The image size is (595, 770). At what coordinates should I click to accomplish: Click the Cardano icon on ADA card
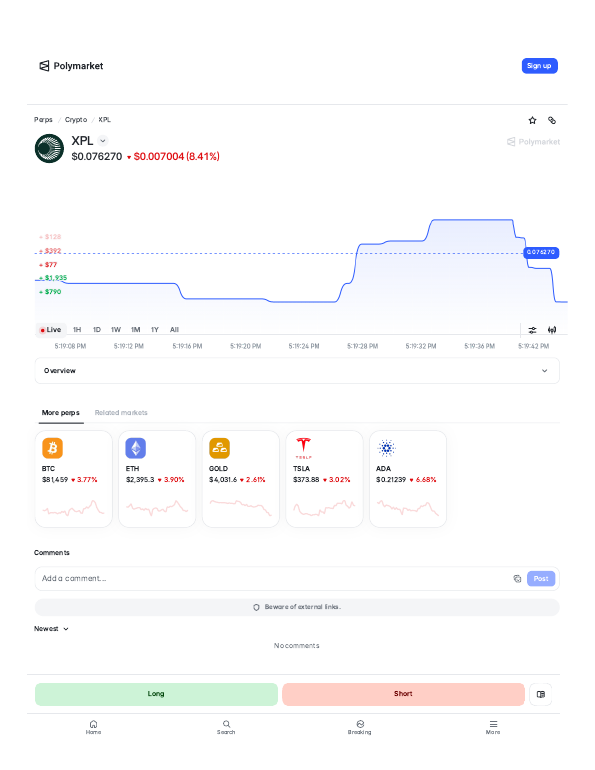387,448
